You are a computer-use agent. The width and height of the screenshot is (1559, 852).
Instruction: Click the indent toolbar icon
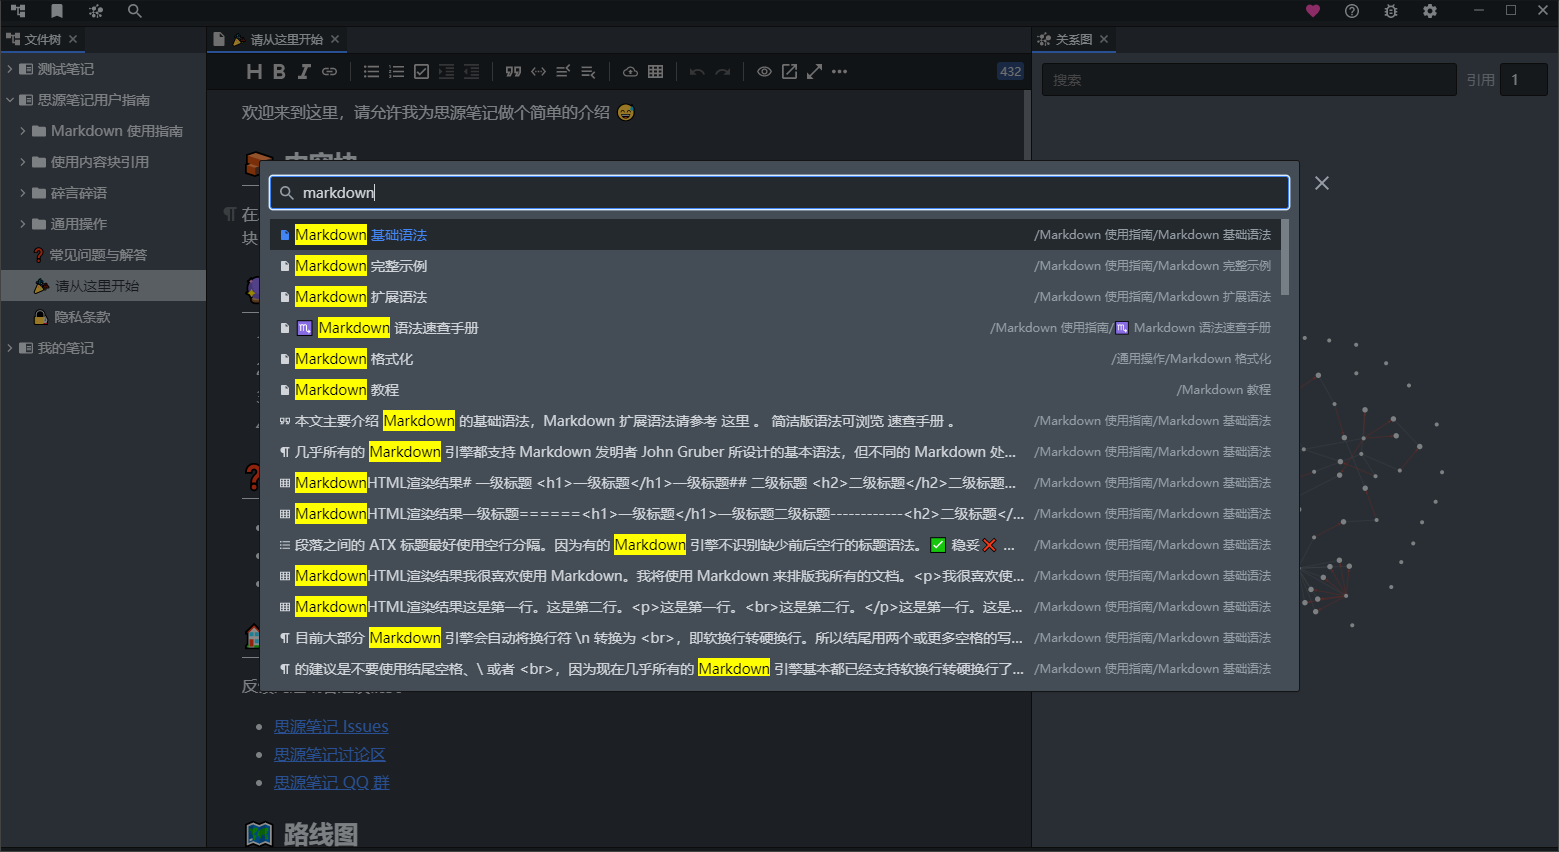tap(446, 71)
